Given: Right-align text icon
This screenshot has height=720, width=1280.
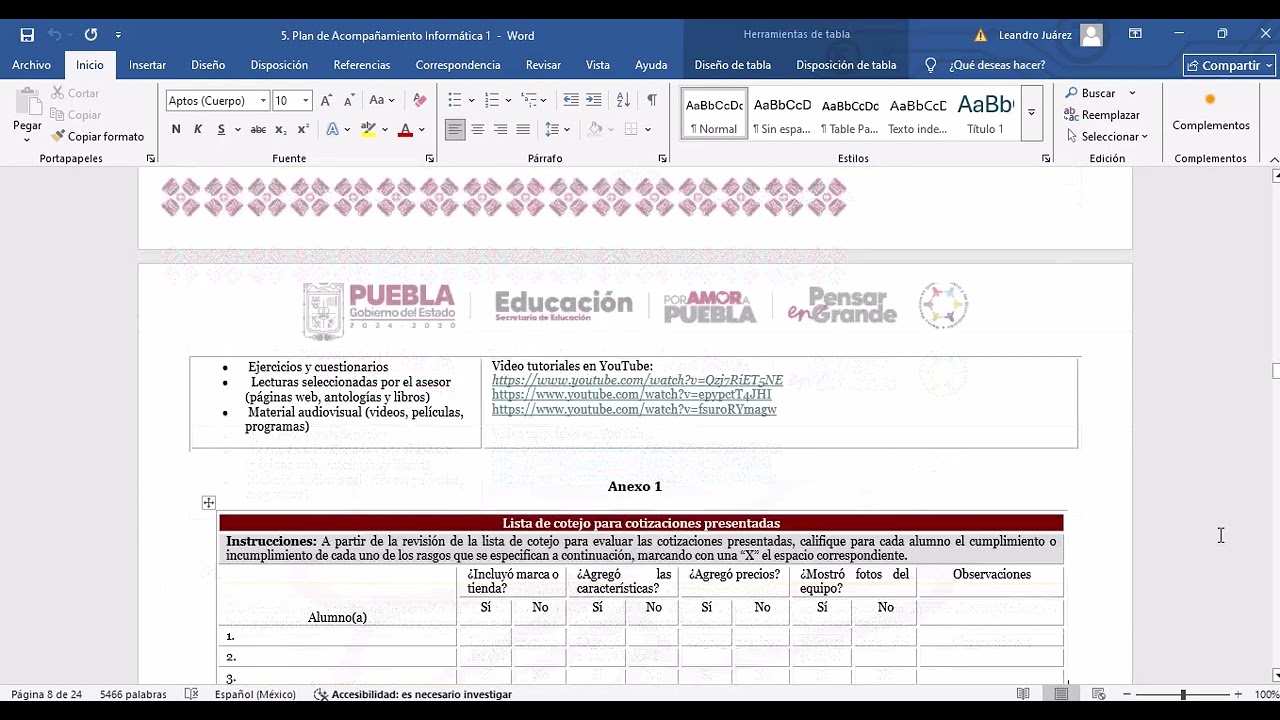Looking at the screenshot, I should click(x=500, y=129).
